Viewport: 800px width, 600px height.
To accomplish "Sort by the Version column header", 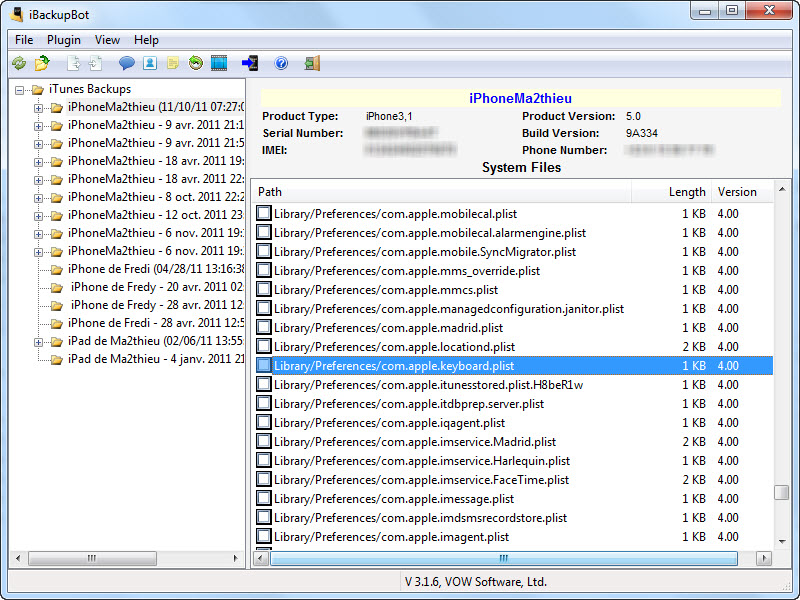I will (742, 192).
